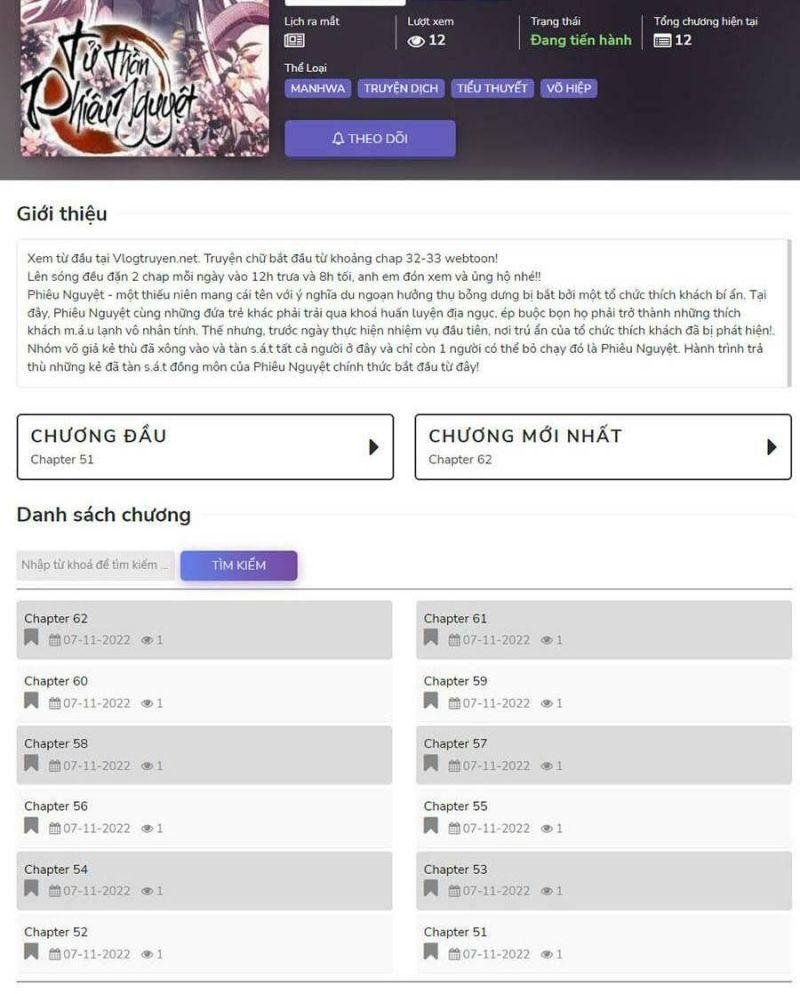Open latest chapter via CHƯƠNG MỚI NHẤT arrow

[x=771, y=447]
